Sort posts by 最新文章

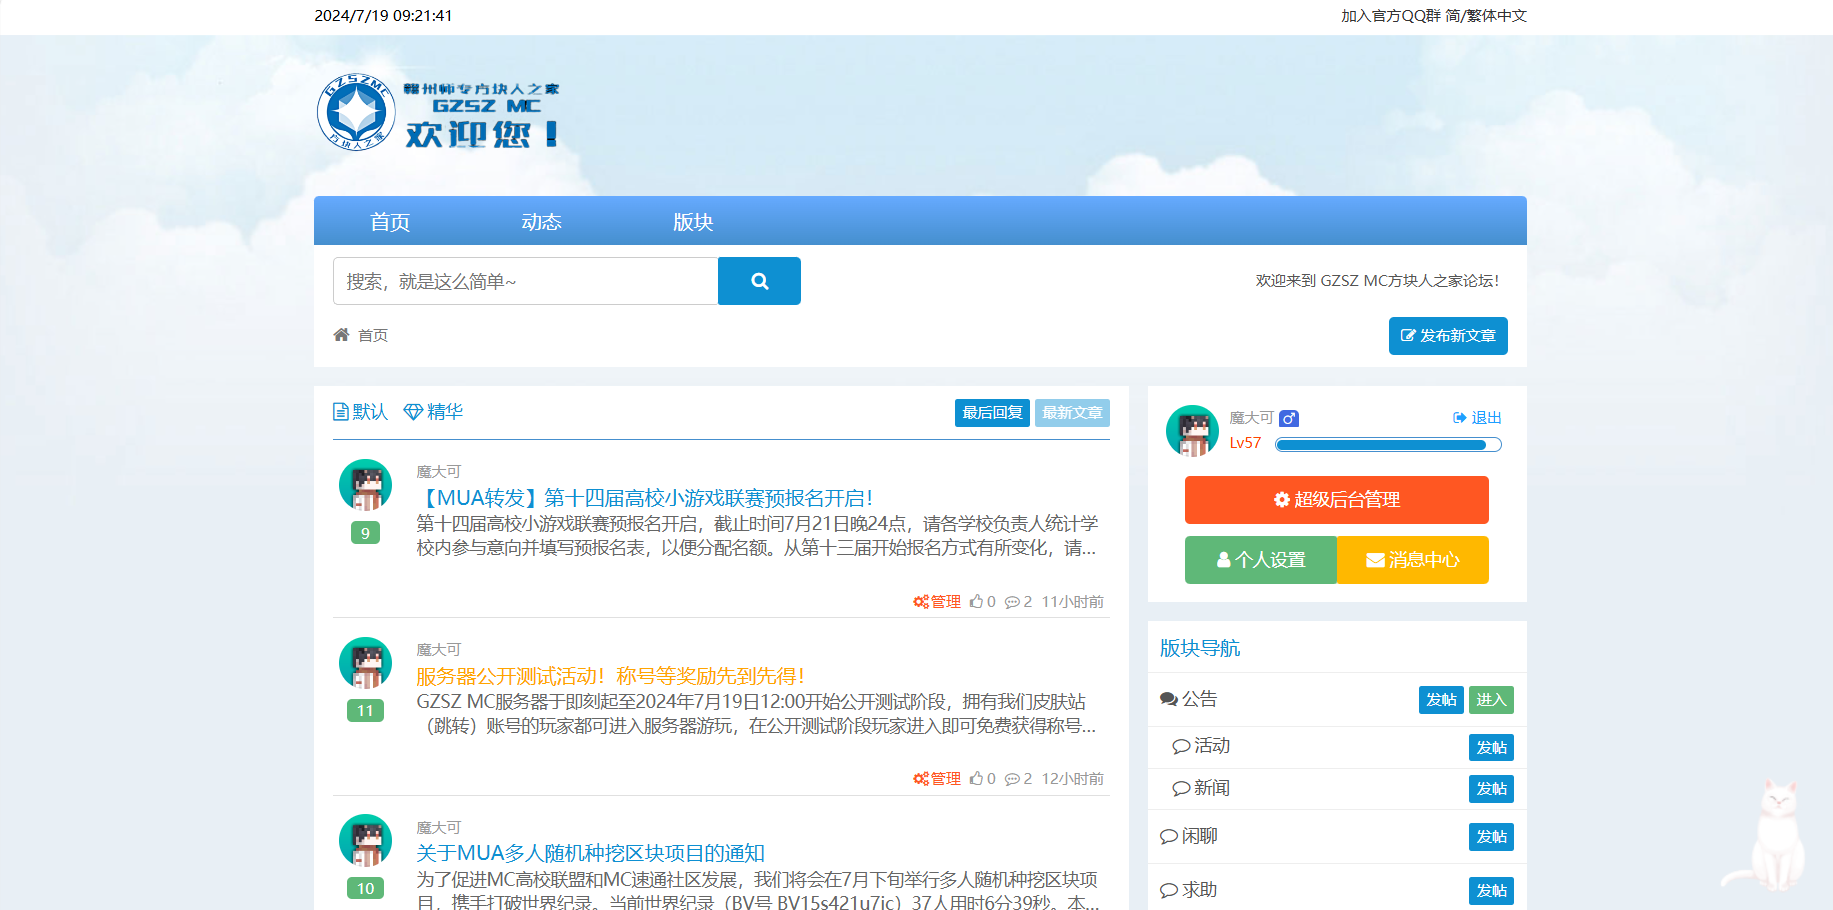[1071, 413]
